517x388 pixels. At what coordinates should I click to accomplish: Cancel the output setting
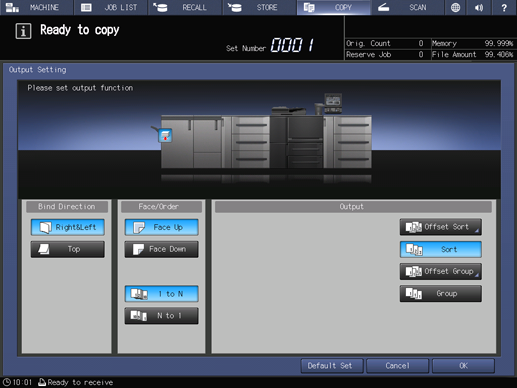(x=398, y=366)
